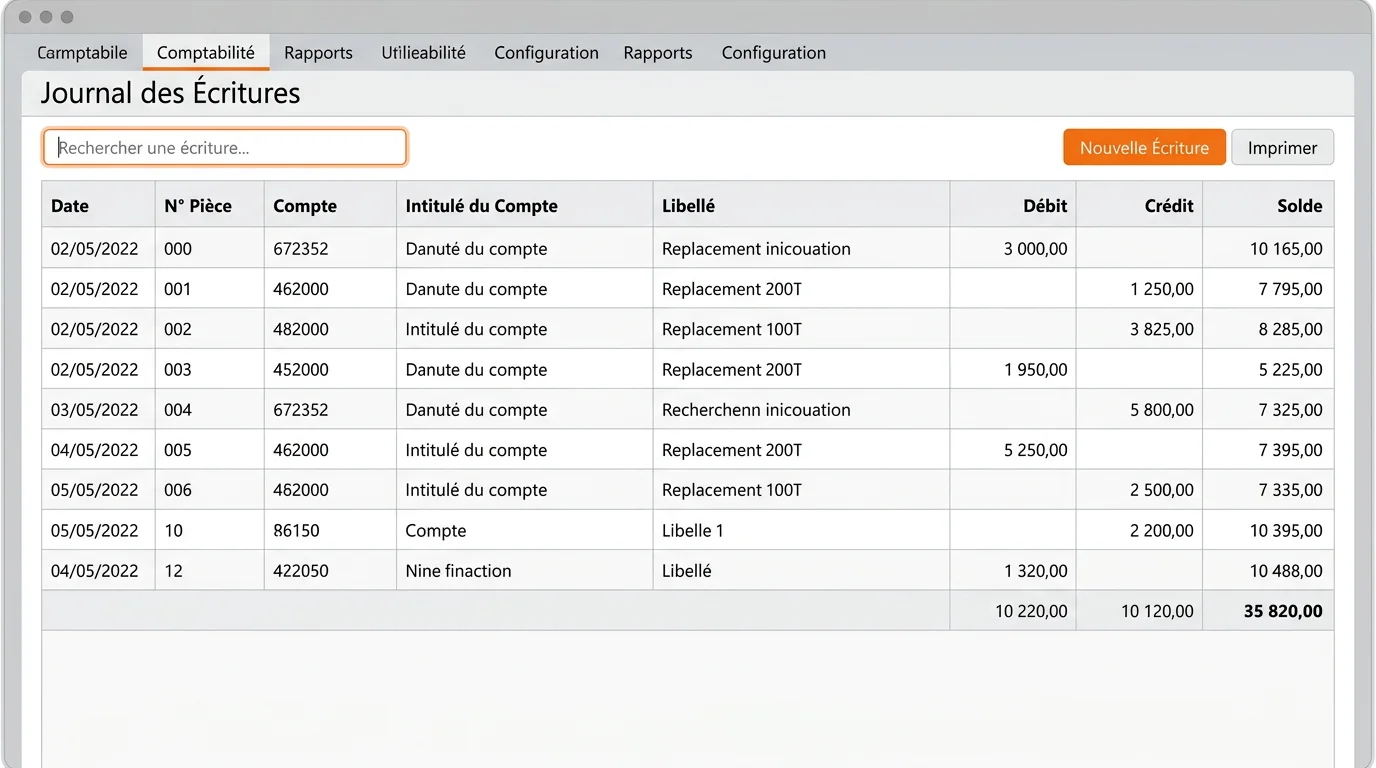The width and height of the screenshot is (1376, 768).
Task: Select the balance 10 165,00
Action: [x=1286, y=248]
